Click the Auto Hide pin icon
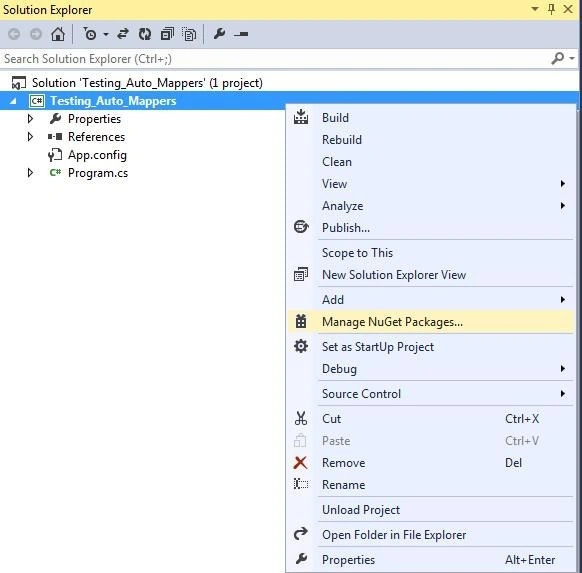The height and width of the screenshot is (573, 582). tap(552, 9)
